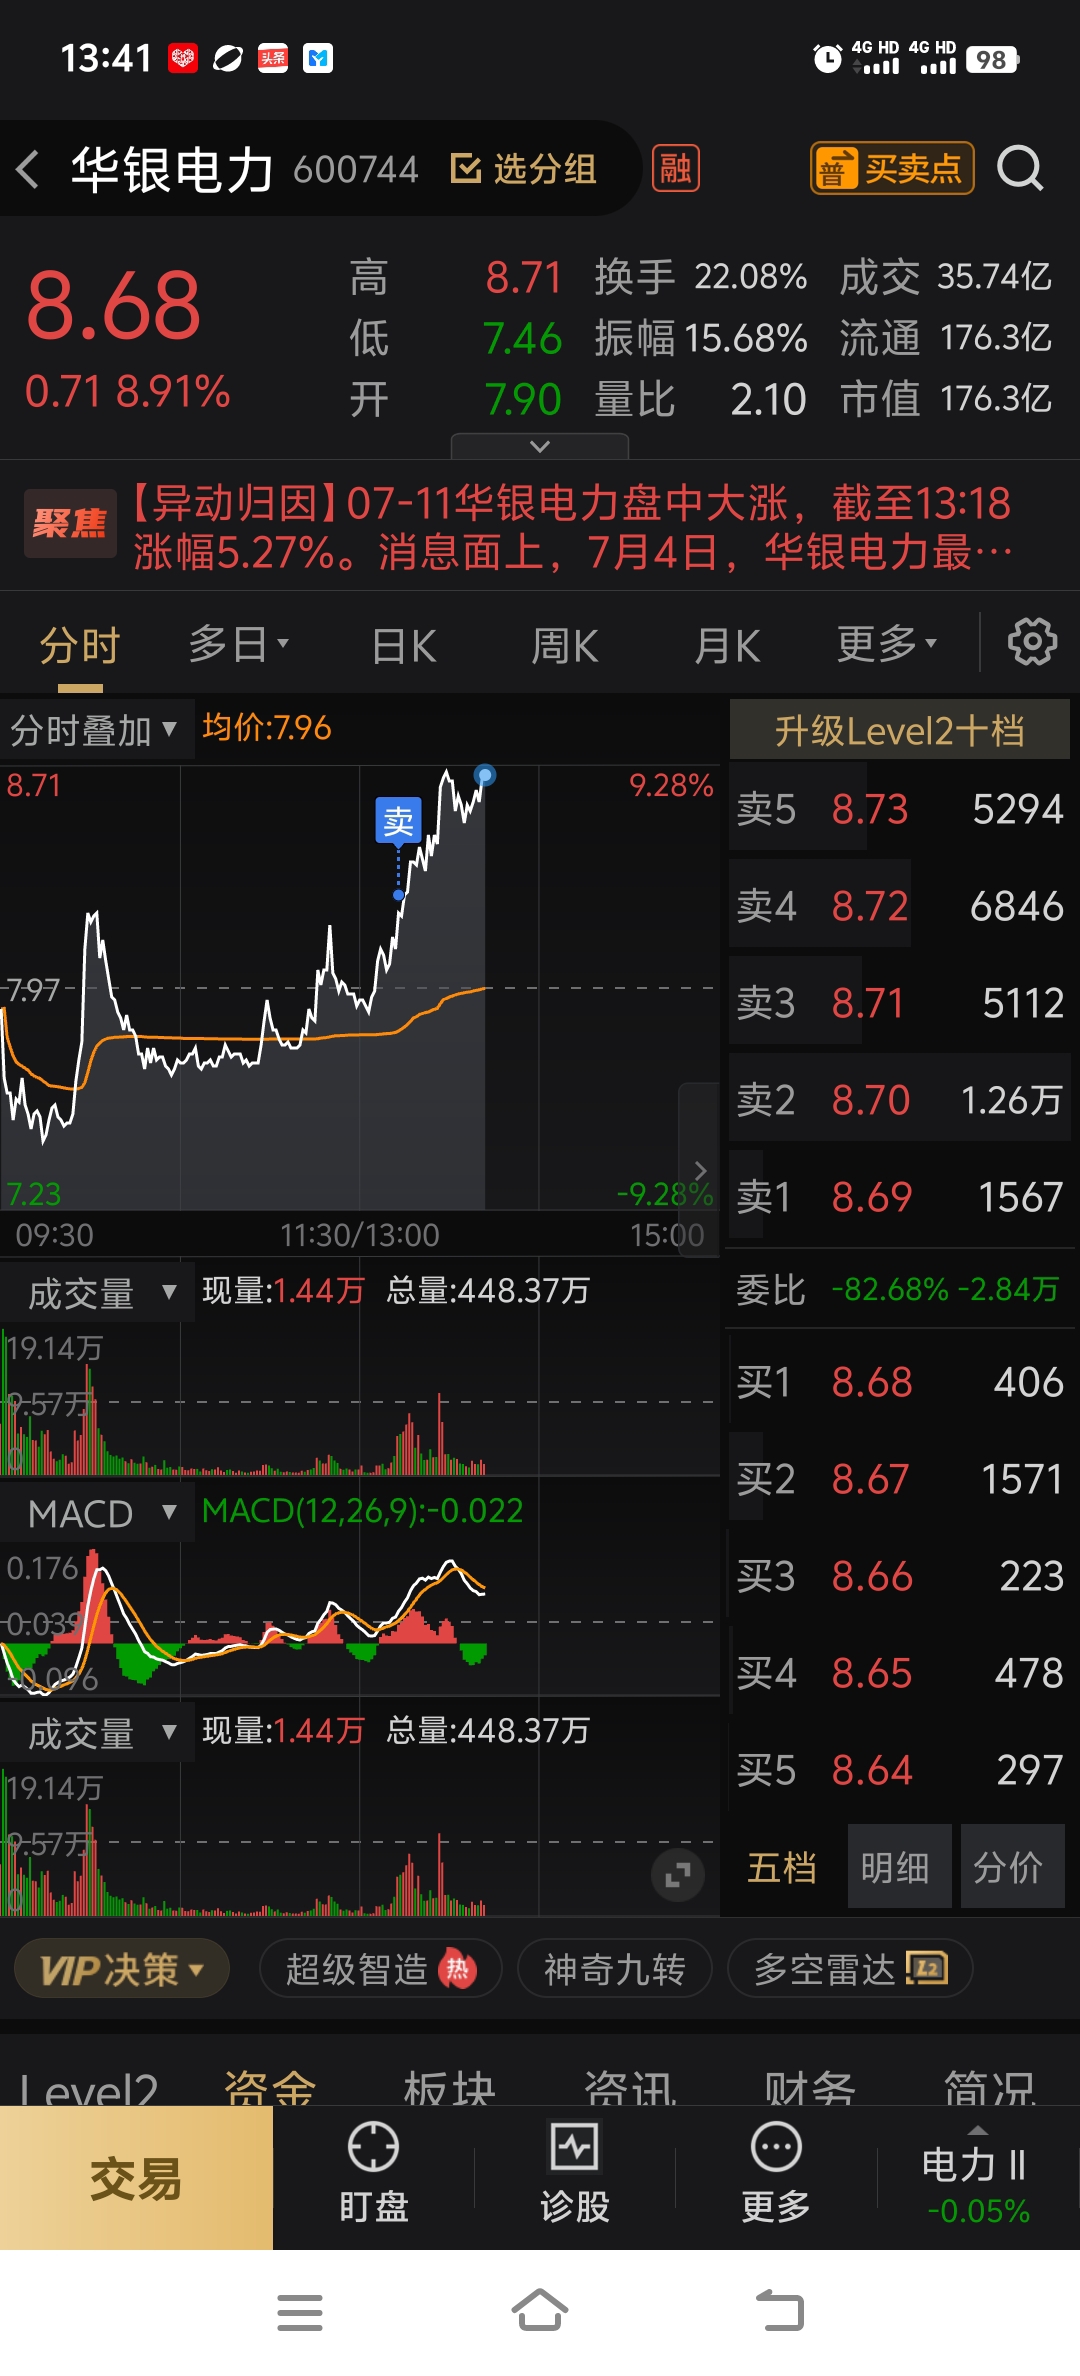Tap the 卖3 8.71 order row
This screenshot has width=1080, height=2376.
click(x=900, y=1003)
